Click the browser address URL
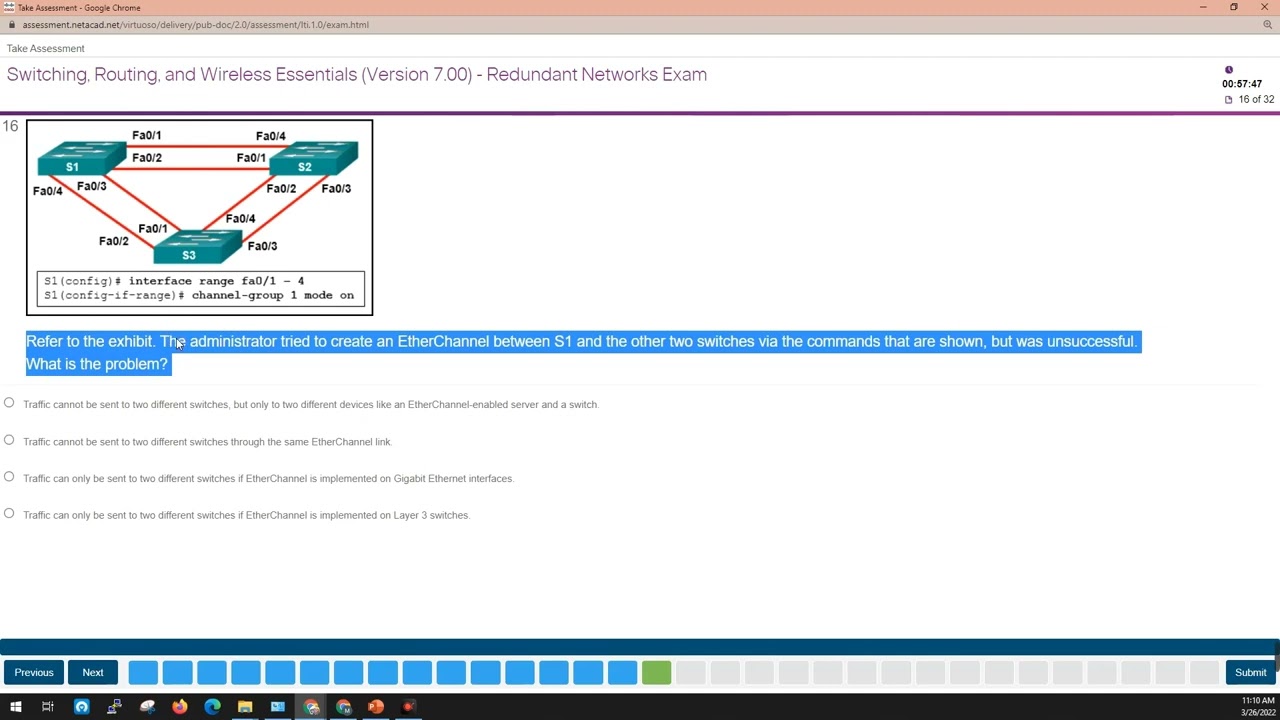Image resolution: width=1280 pixels, height=720 pixels. point(195,25)
